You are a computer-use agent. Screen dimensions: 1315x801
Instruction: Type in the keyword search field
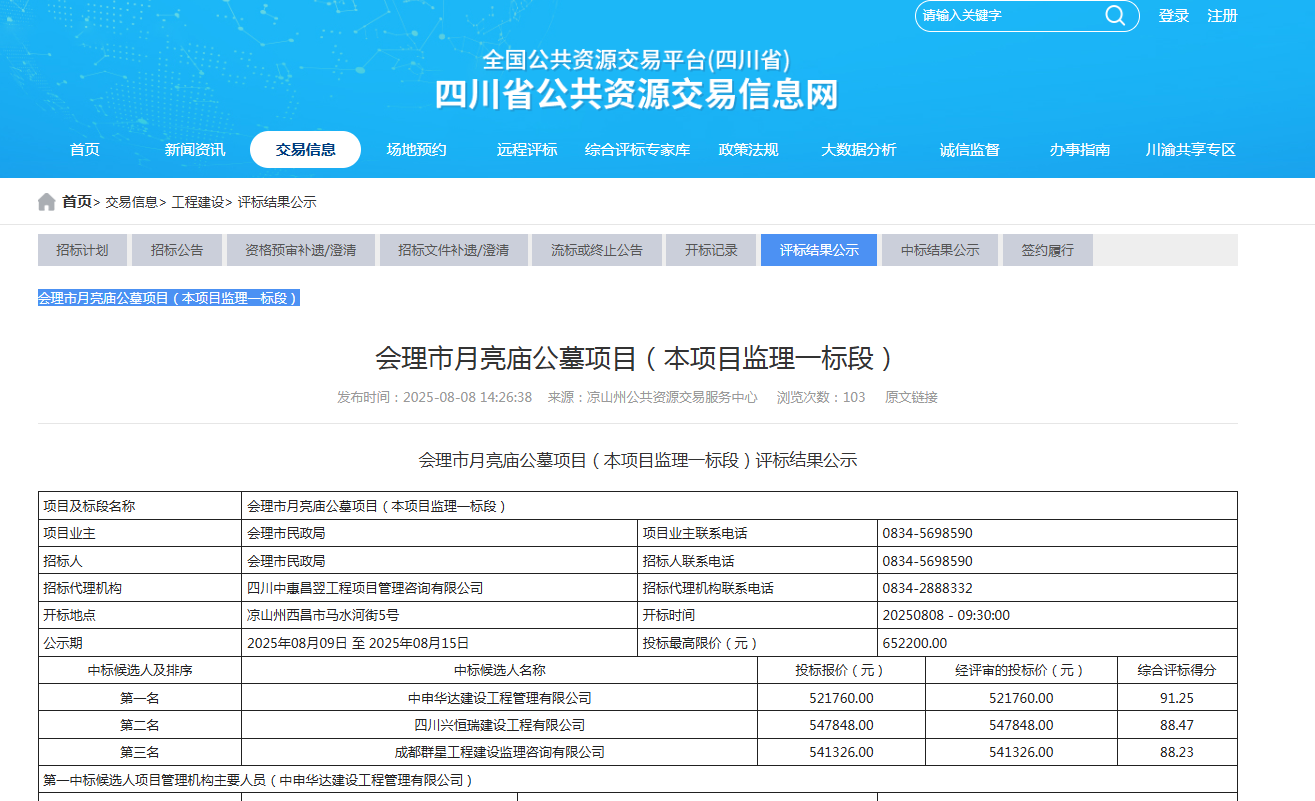1005,16
